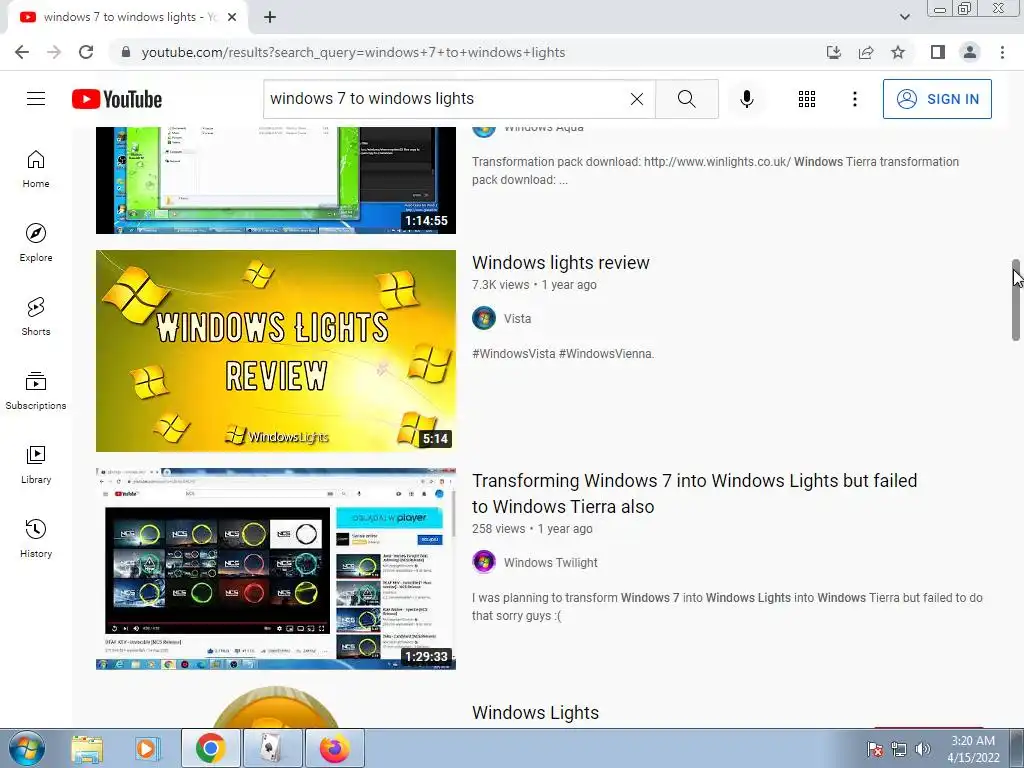Screen dimensions: 1024x768
Task: Open History in the sidebar
Action: pyautogui.click(x=36, y=539)
